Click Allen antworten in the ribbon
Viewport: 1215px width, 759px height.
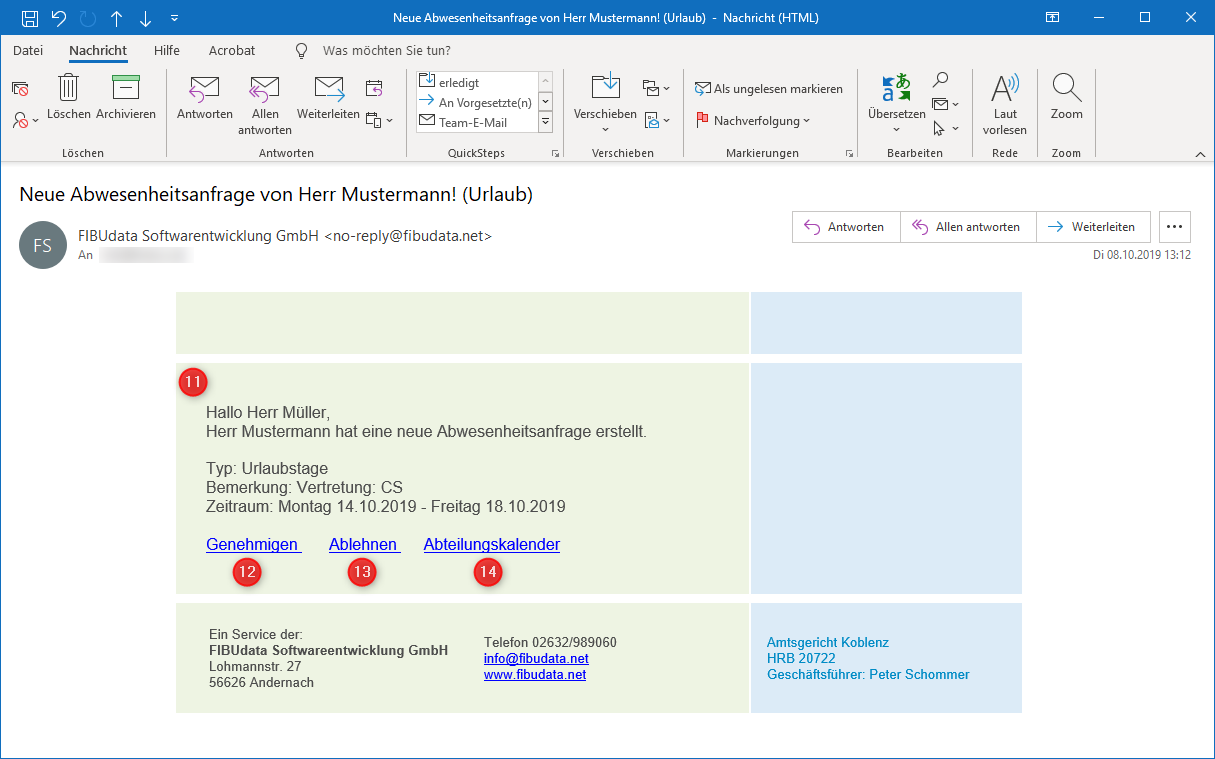tap(265, 90)
